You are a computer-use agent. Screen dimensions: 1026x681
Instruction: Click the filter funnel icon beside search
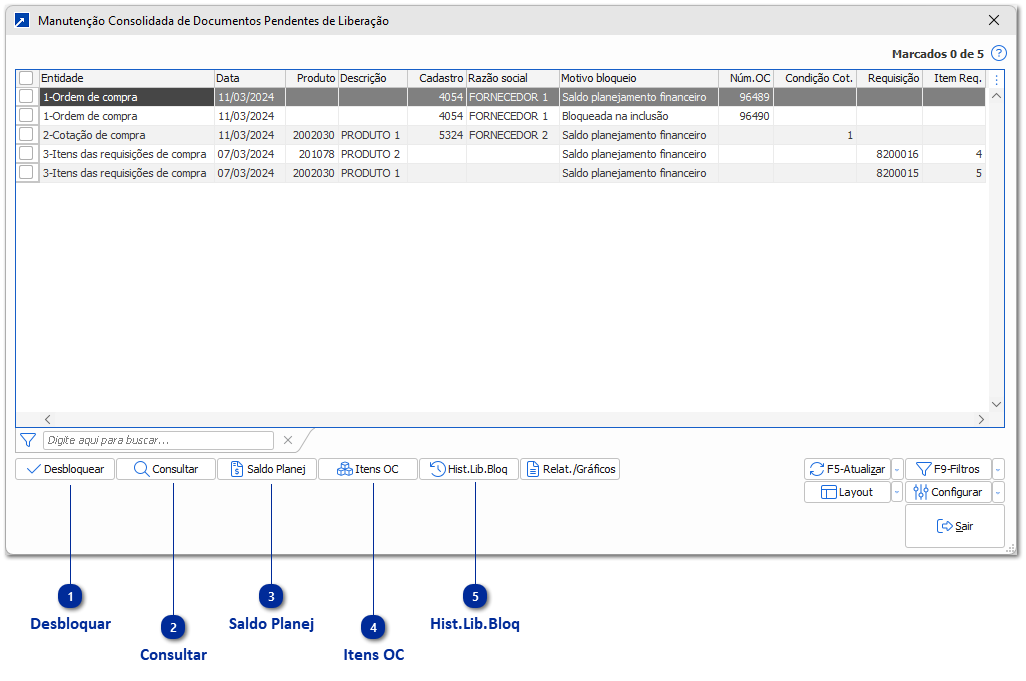28,440
